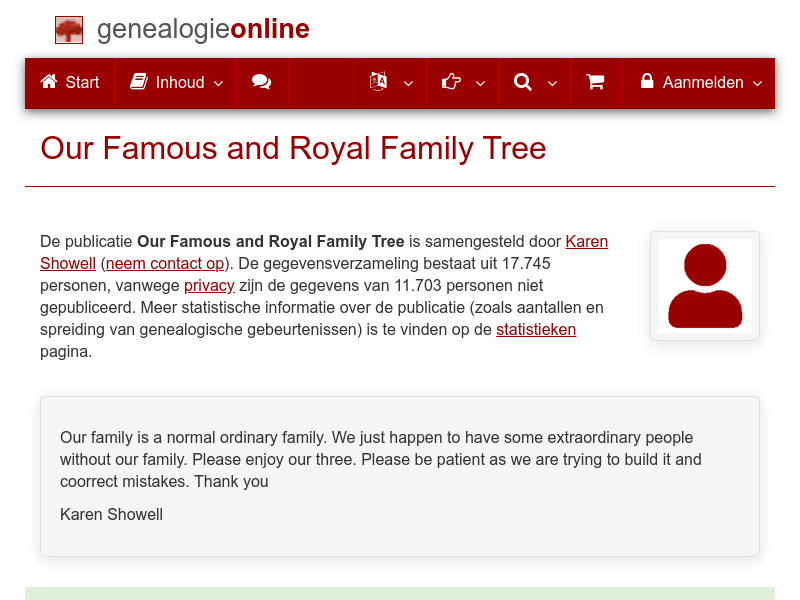Click the translation/language icon in navbar
800x600 pixels.
378,83
